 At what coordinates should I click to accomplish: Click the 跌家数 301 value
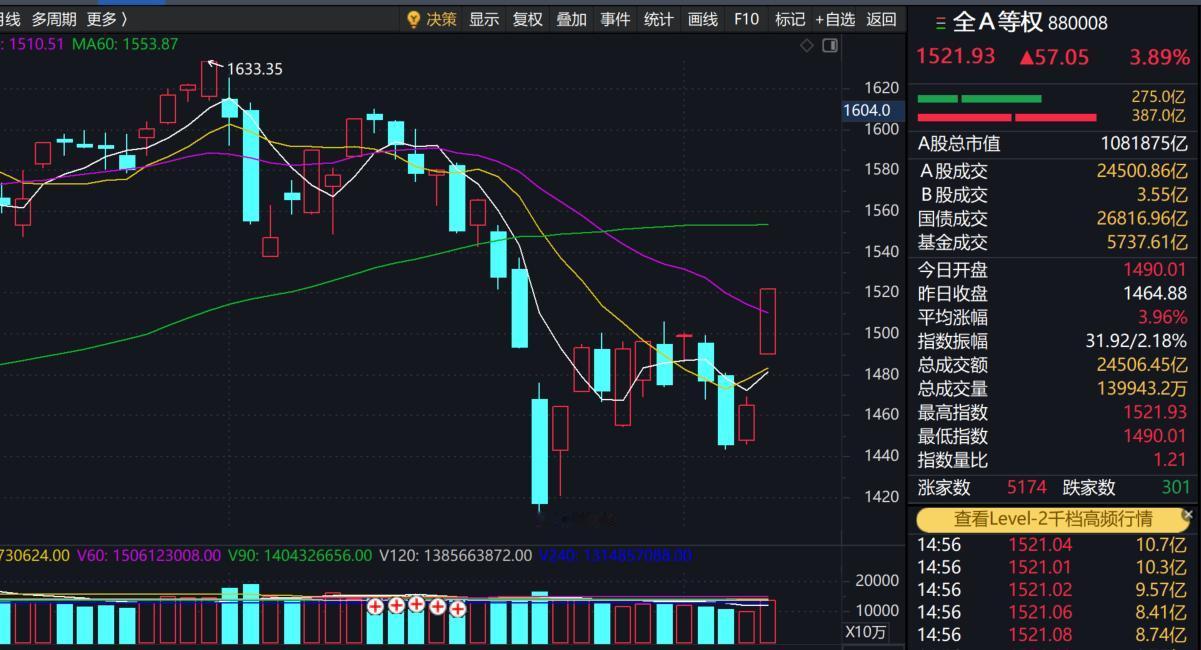tap(1176, 488)
